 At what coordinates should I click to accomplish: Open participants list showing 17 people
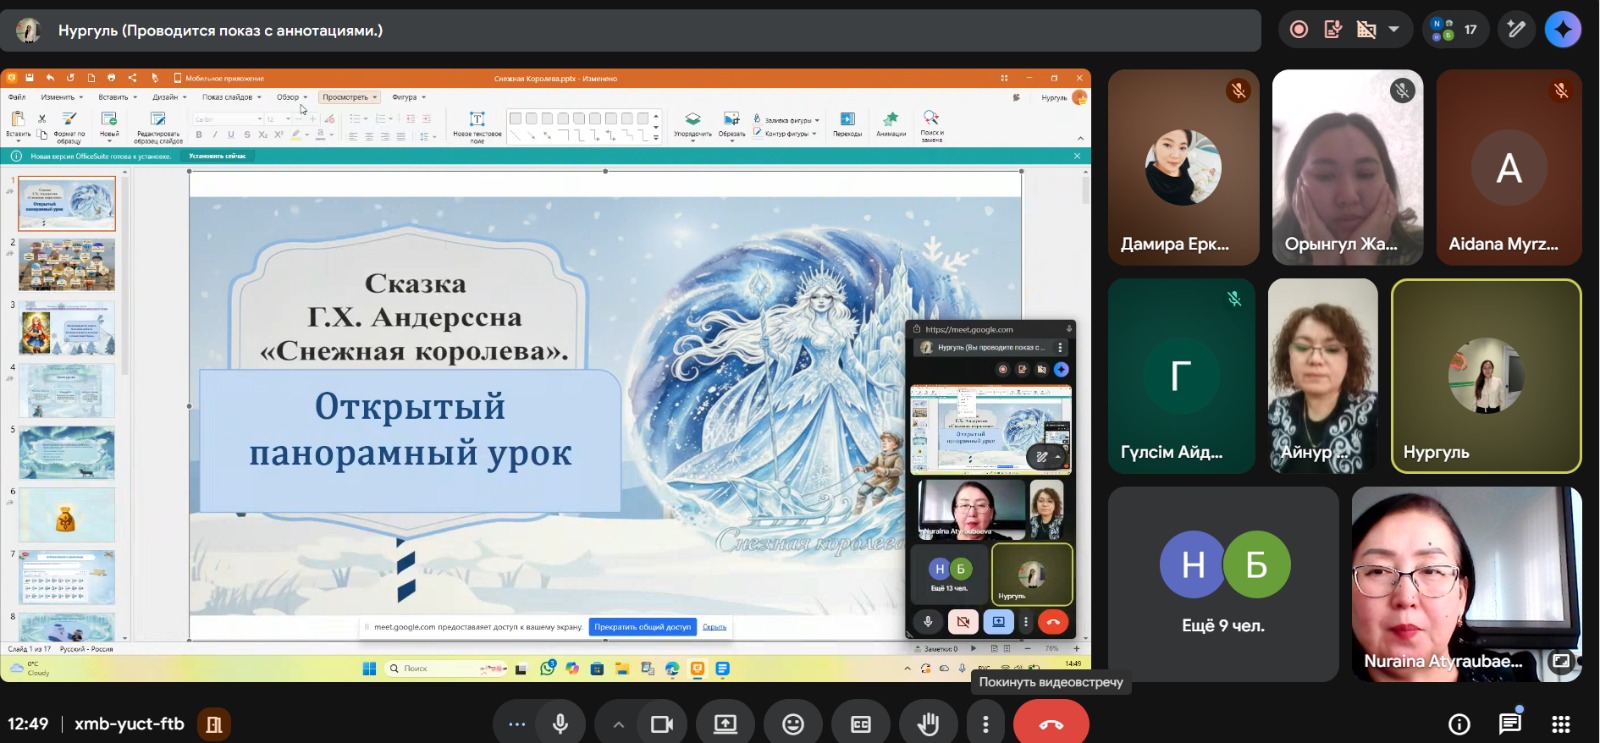(1455, 30)
